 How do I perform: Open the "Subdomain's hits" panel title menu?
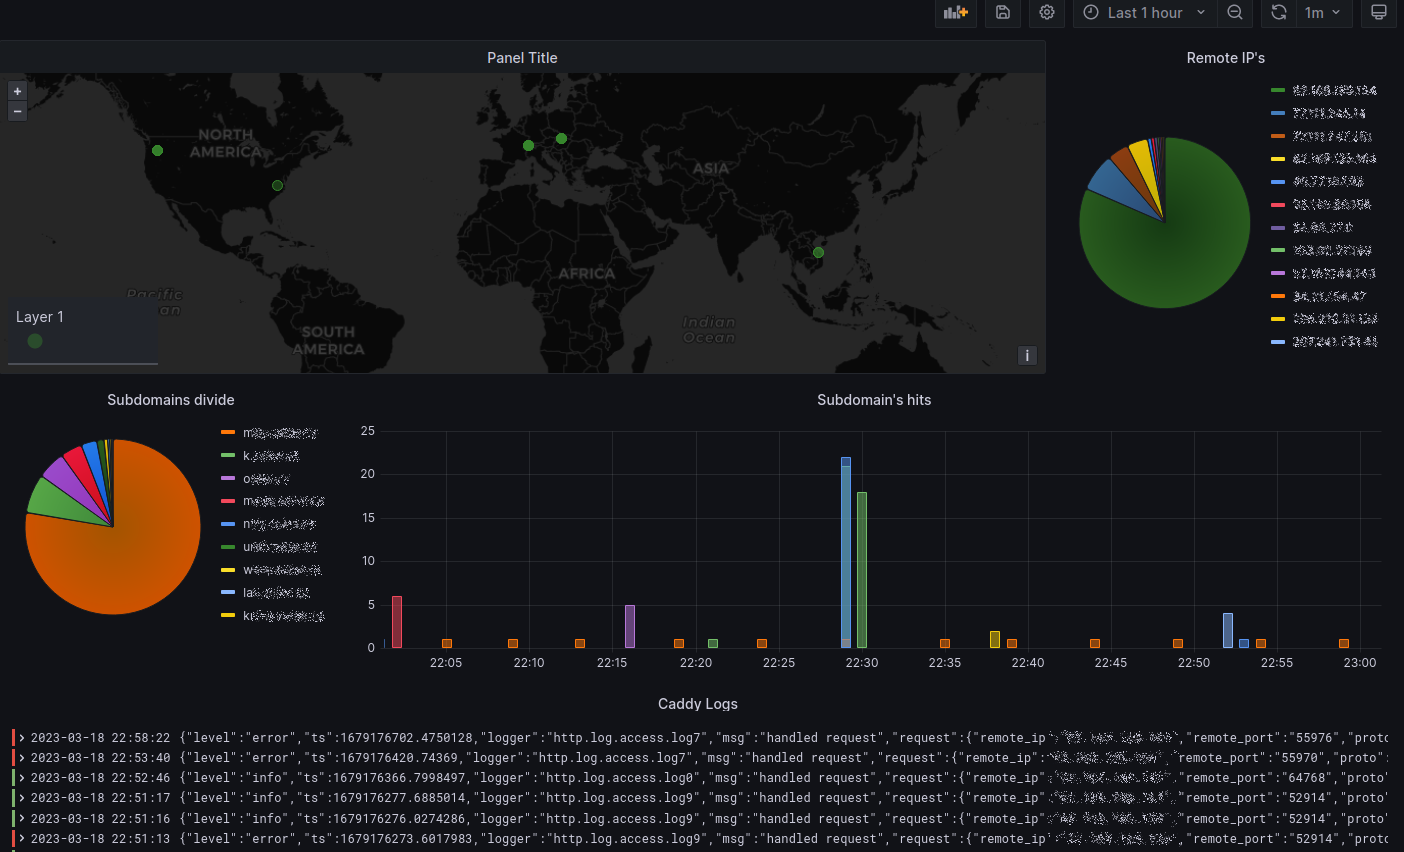874,400
